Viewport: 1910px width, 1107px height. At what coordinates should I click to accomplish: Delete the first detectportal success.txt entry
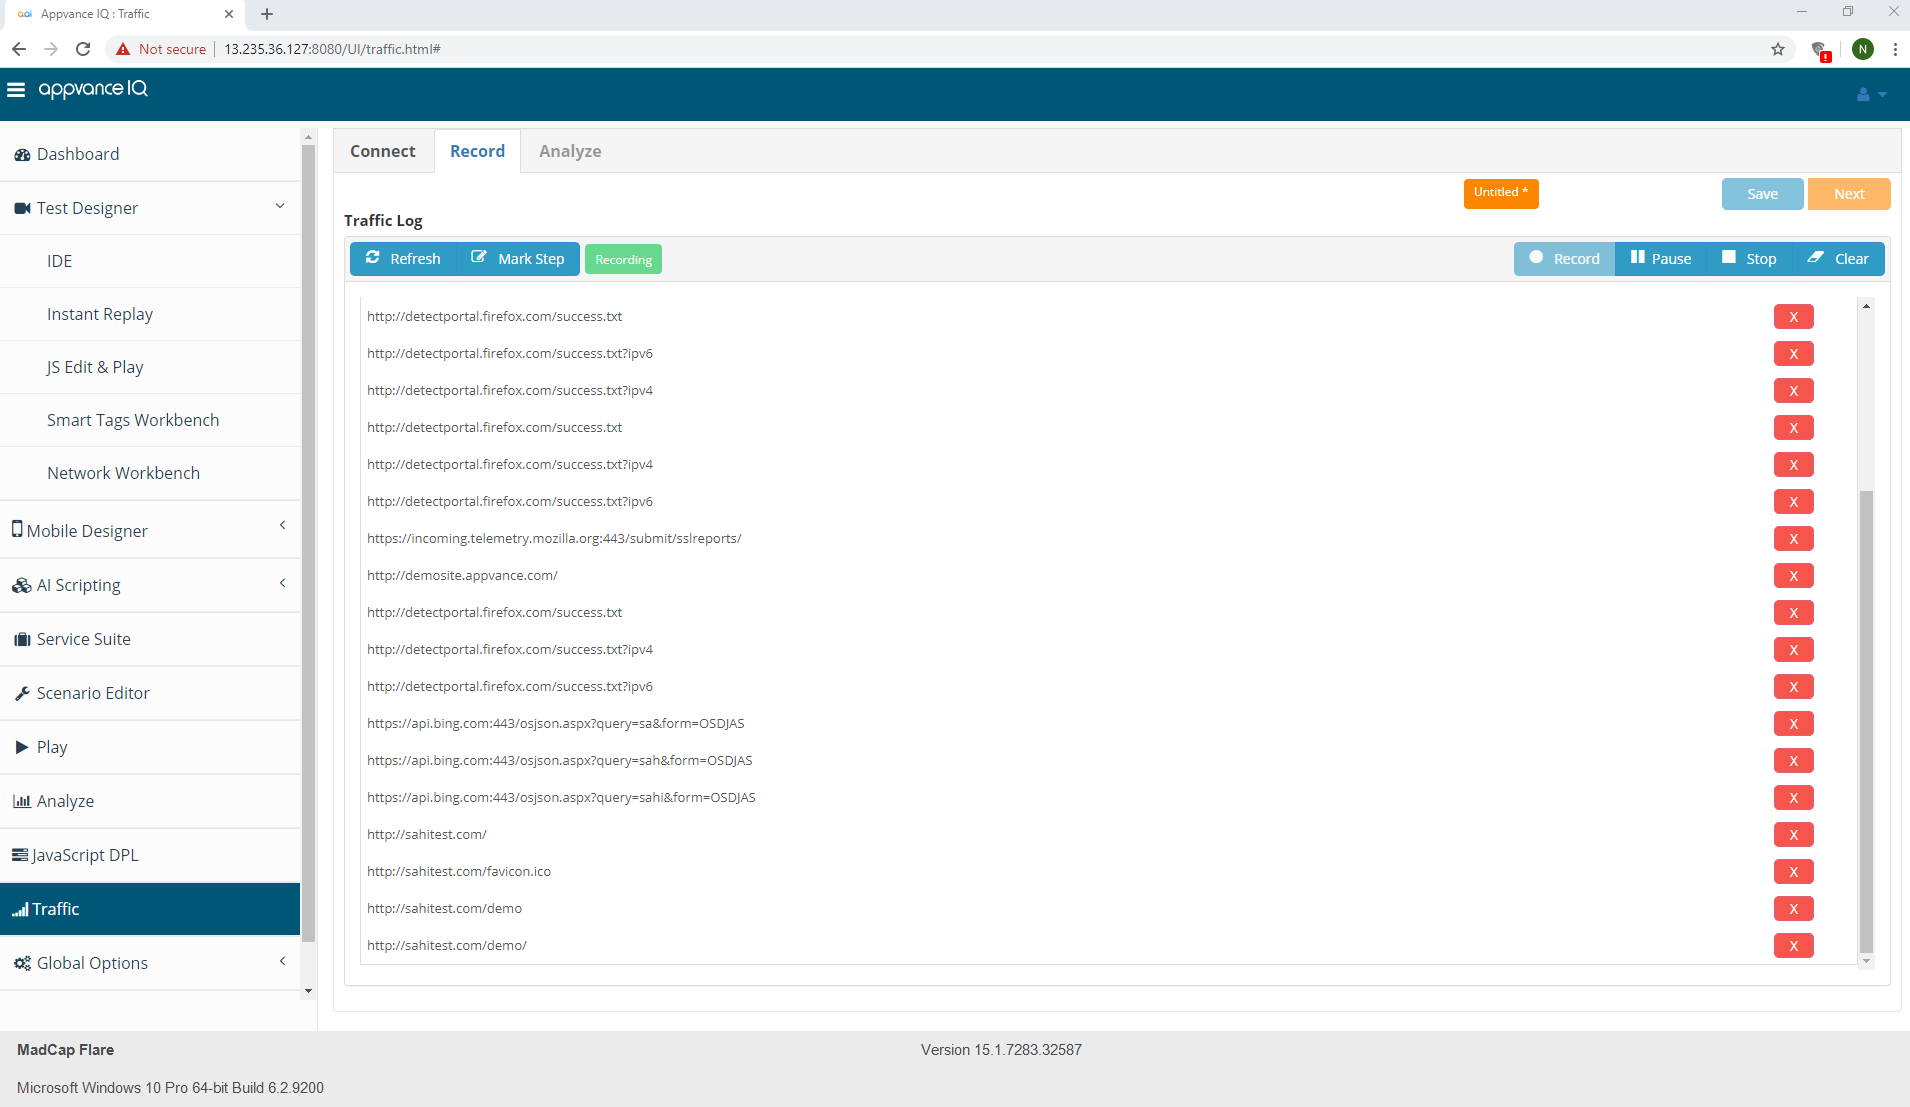pos(1793,317)
